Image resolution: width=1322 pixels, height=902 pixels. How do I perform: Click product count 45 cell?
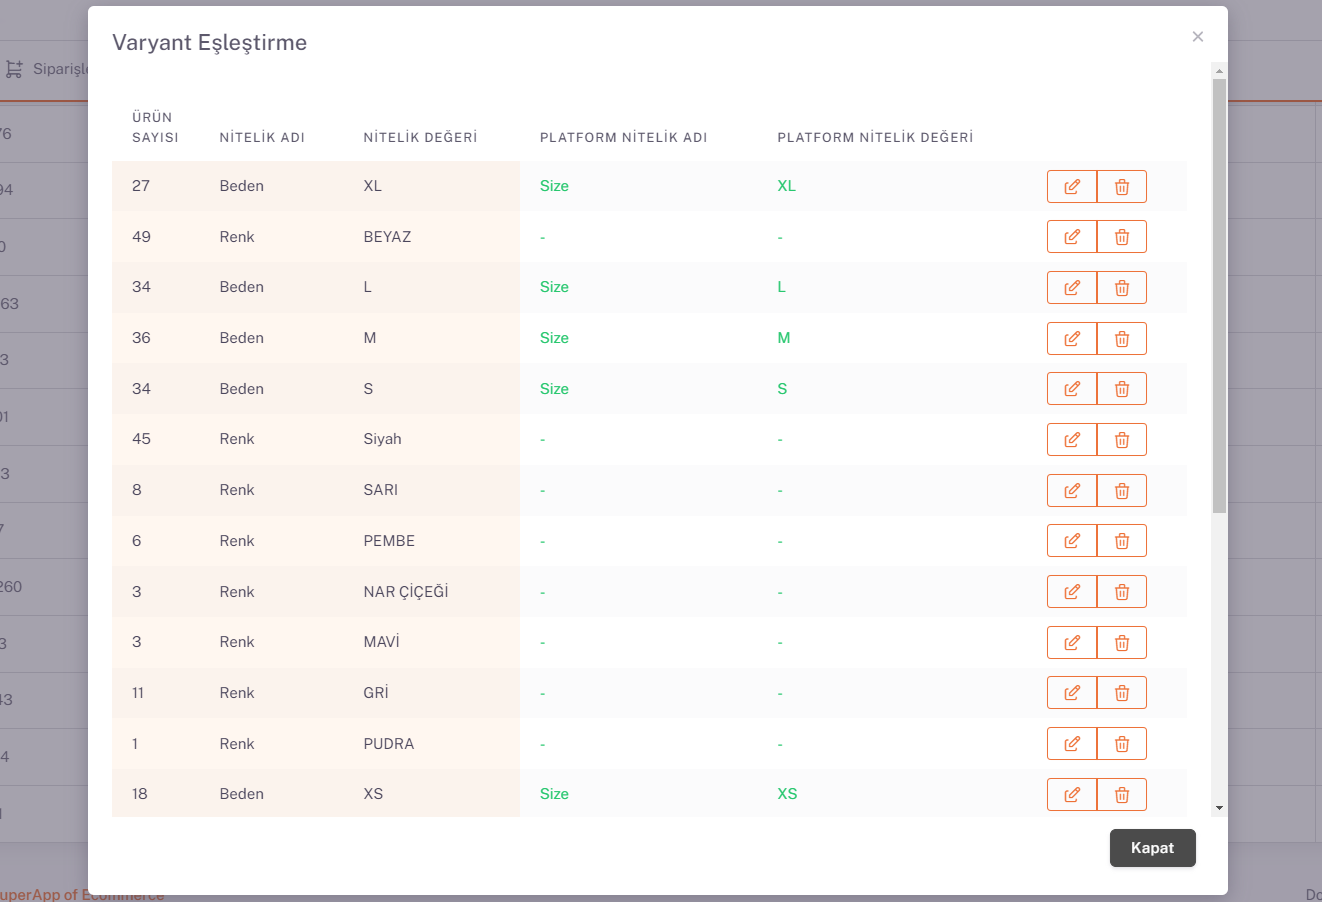coord(141,439)
